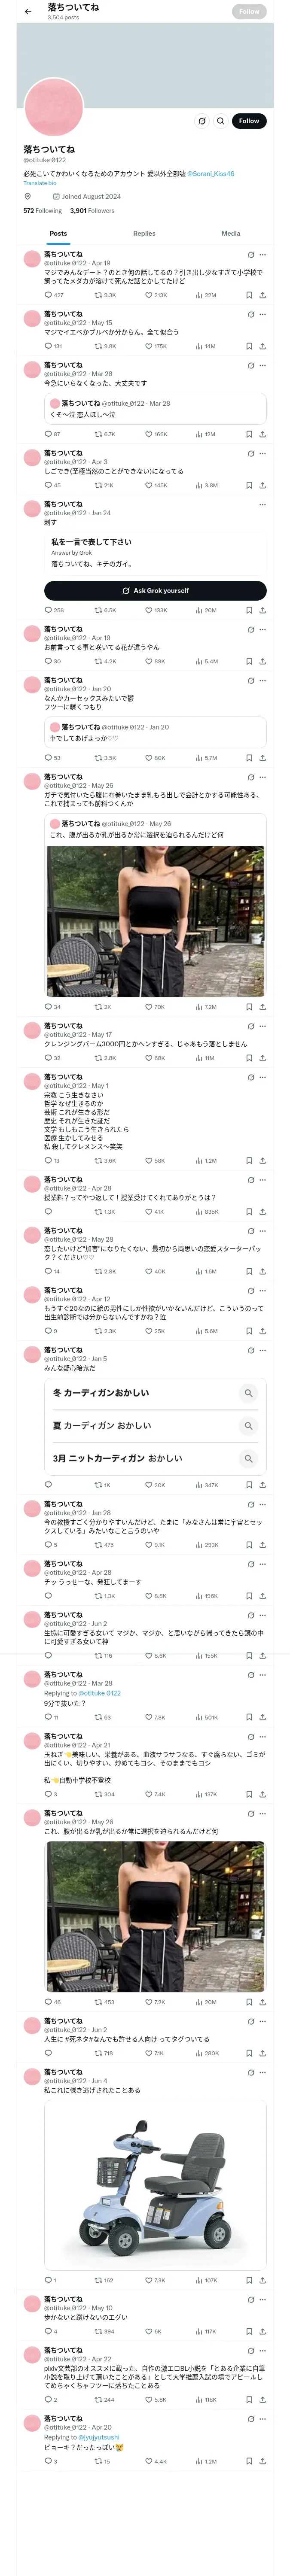Click the search icon on the profile
The image size is (290, 2576).
coord(221,121)
